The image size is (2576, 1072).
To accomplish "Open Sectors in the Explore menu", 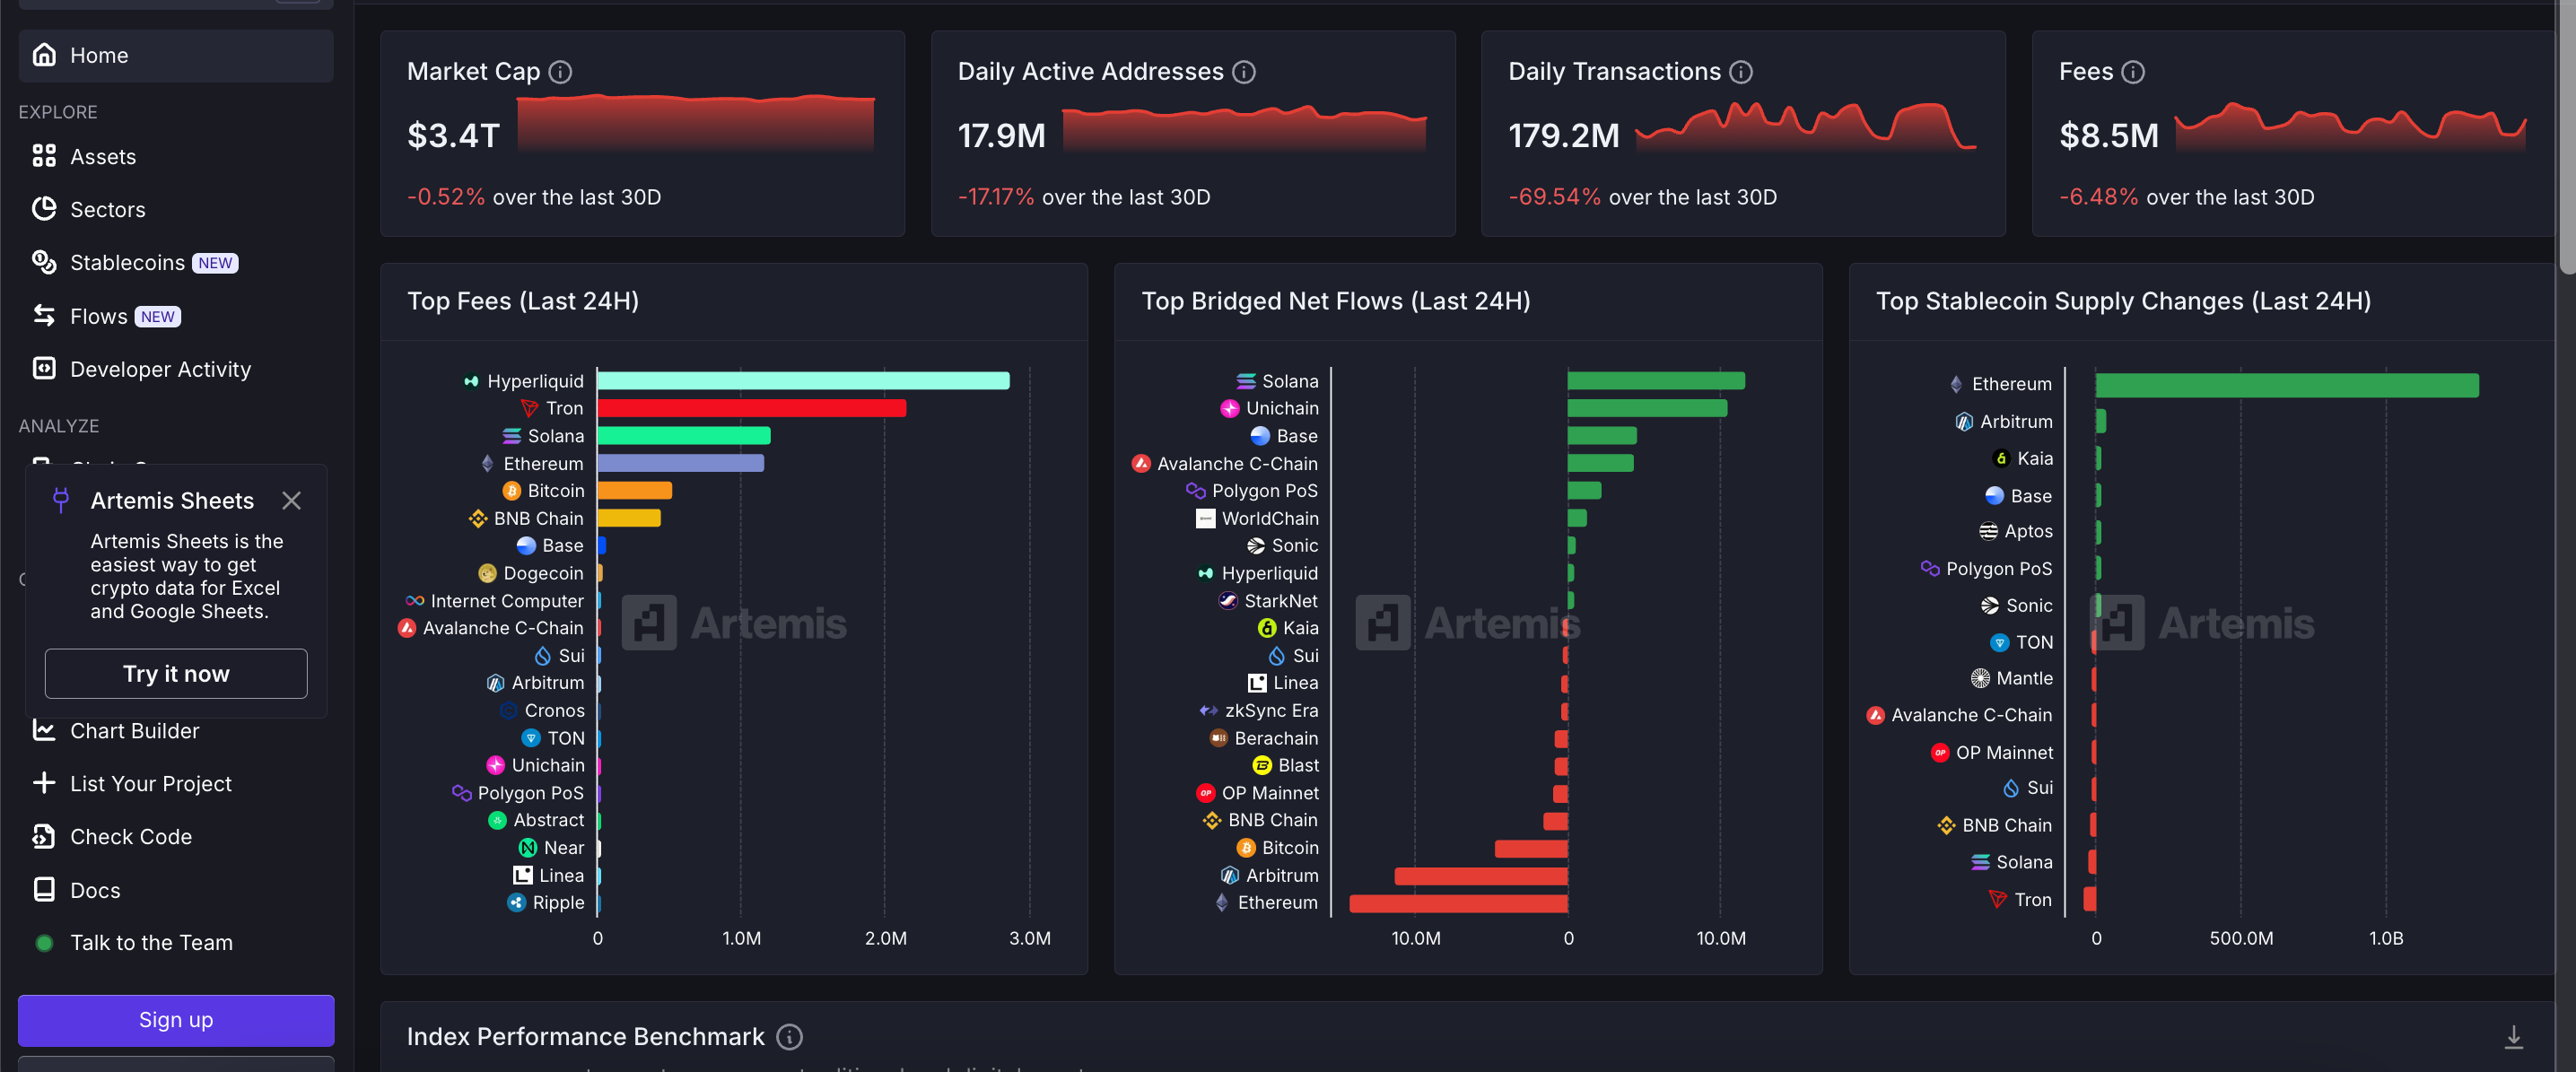I will tap(107, 210).
